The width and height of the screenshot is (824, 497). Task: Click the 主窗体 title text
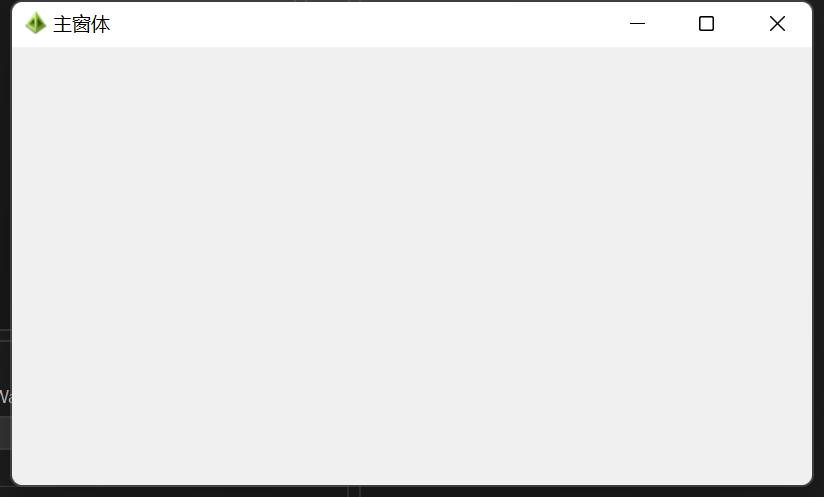pyautogui.click(x=81, y=24)
